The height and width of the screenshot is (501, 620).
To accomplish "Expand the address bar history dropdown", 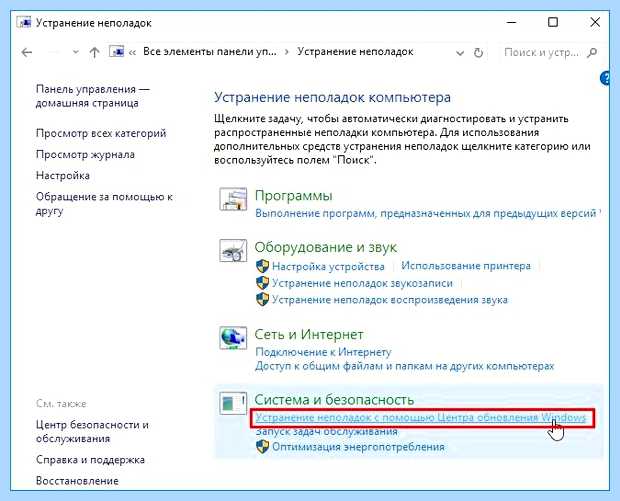I will pyautogui.click(x=460, y=53).
